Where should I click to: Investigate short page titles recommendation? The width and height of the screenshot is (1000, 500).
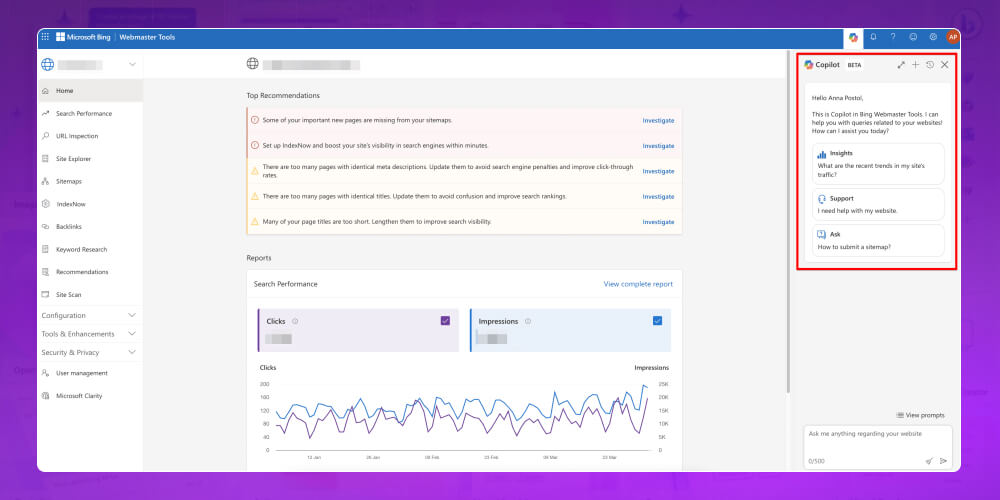(658, 222)
